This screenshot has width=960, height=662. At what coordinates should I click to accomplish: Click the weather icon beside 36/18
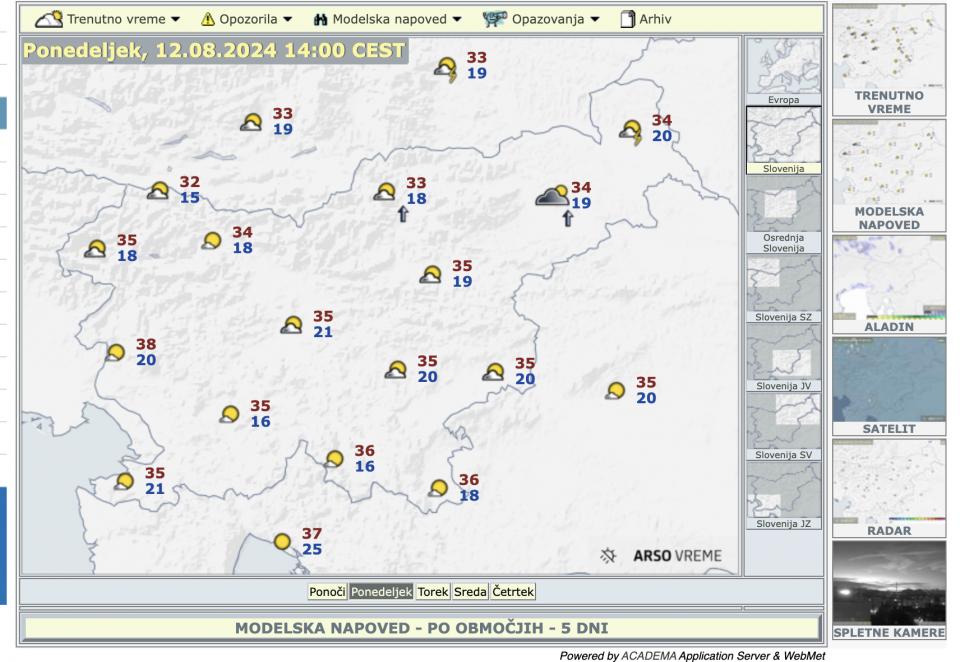(438, 488)
